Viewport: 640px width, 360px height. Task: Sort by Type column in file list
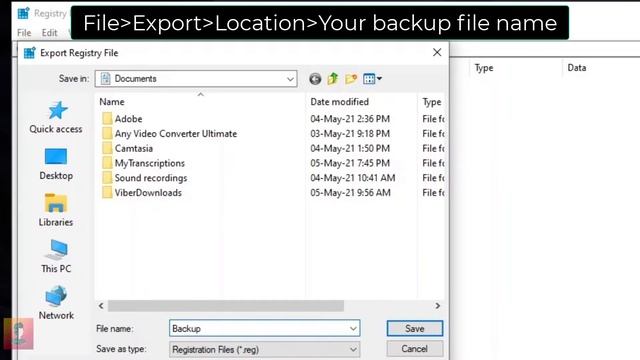click(431, 102)
